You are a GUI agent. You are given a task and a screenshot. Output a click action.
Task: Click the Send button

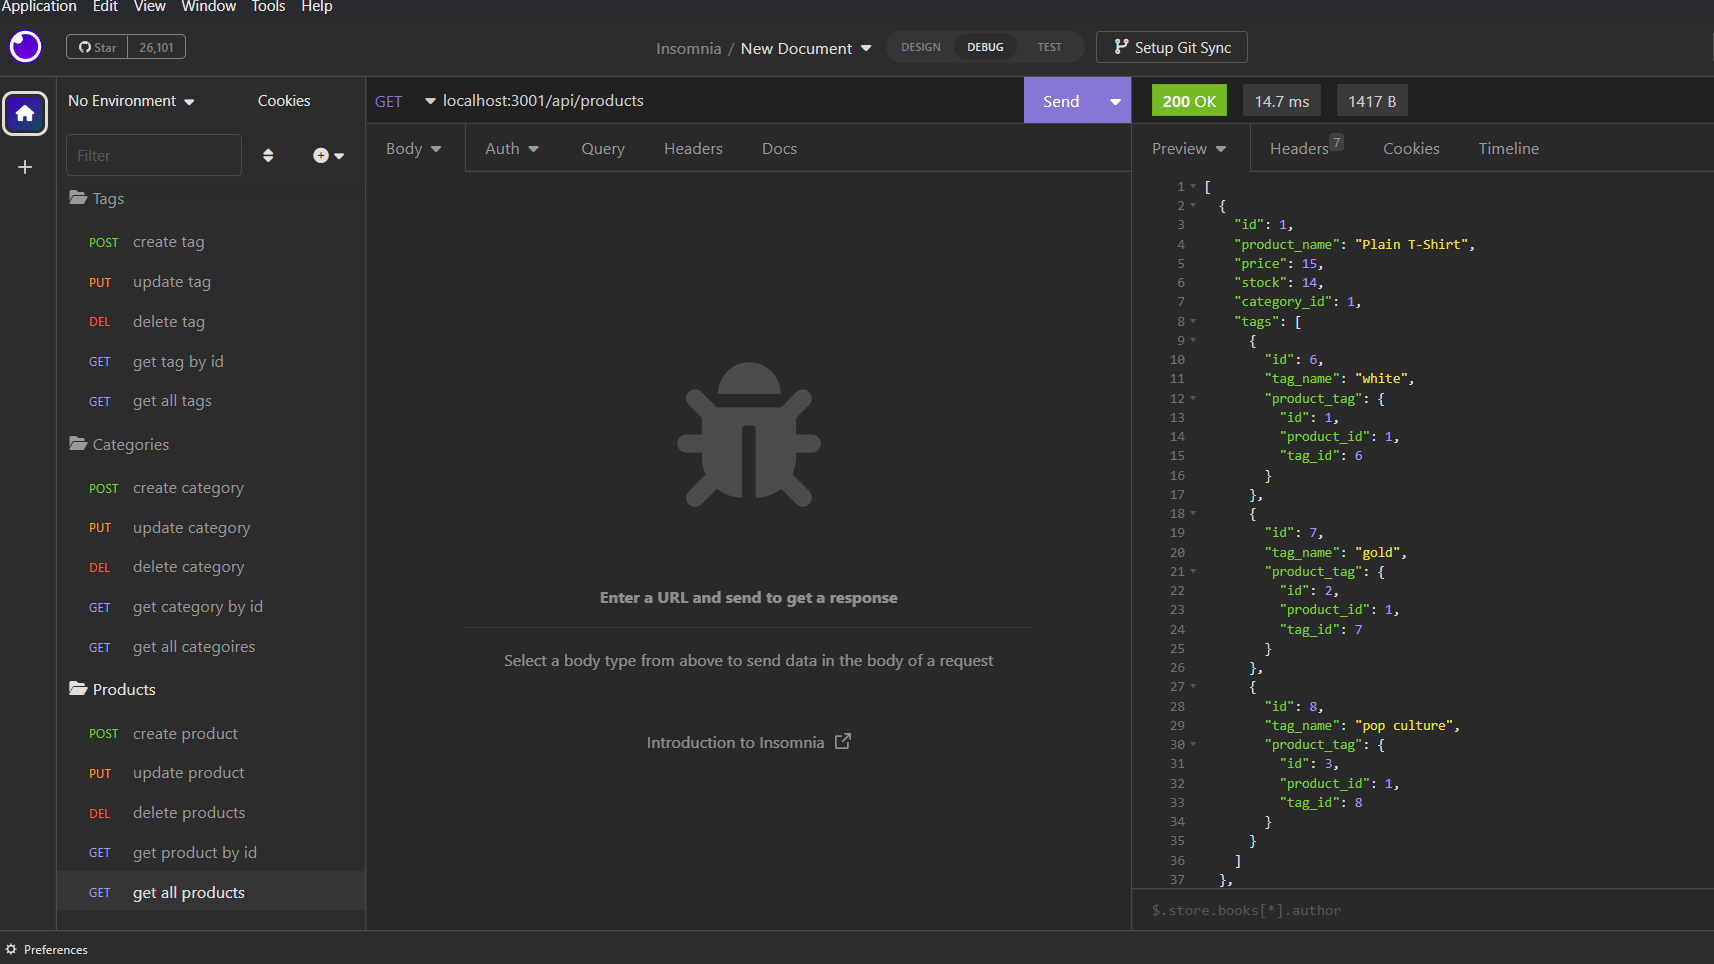[1061, 101]
